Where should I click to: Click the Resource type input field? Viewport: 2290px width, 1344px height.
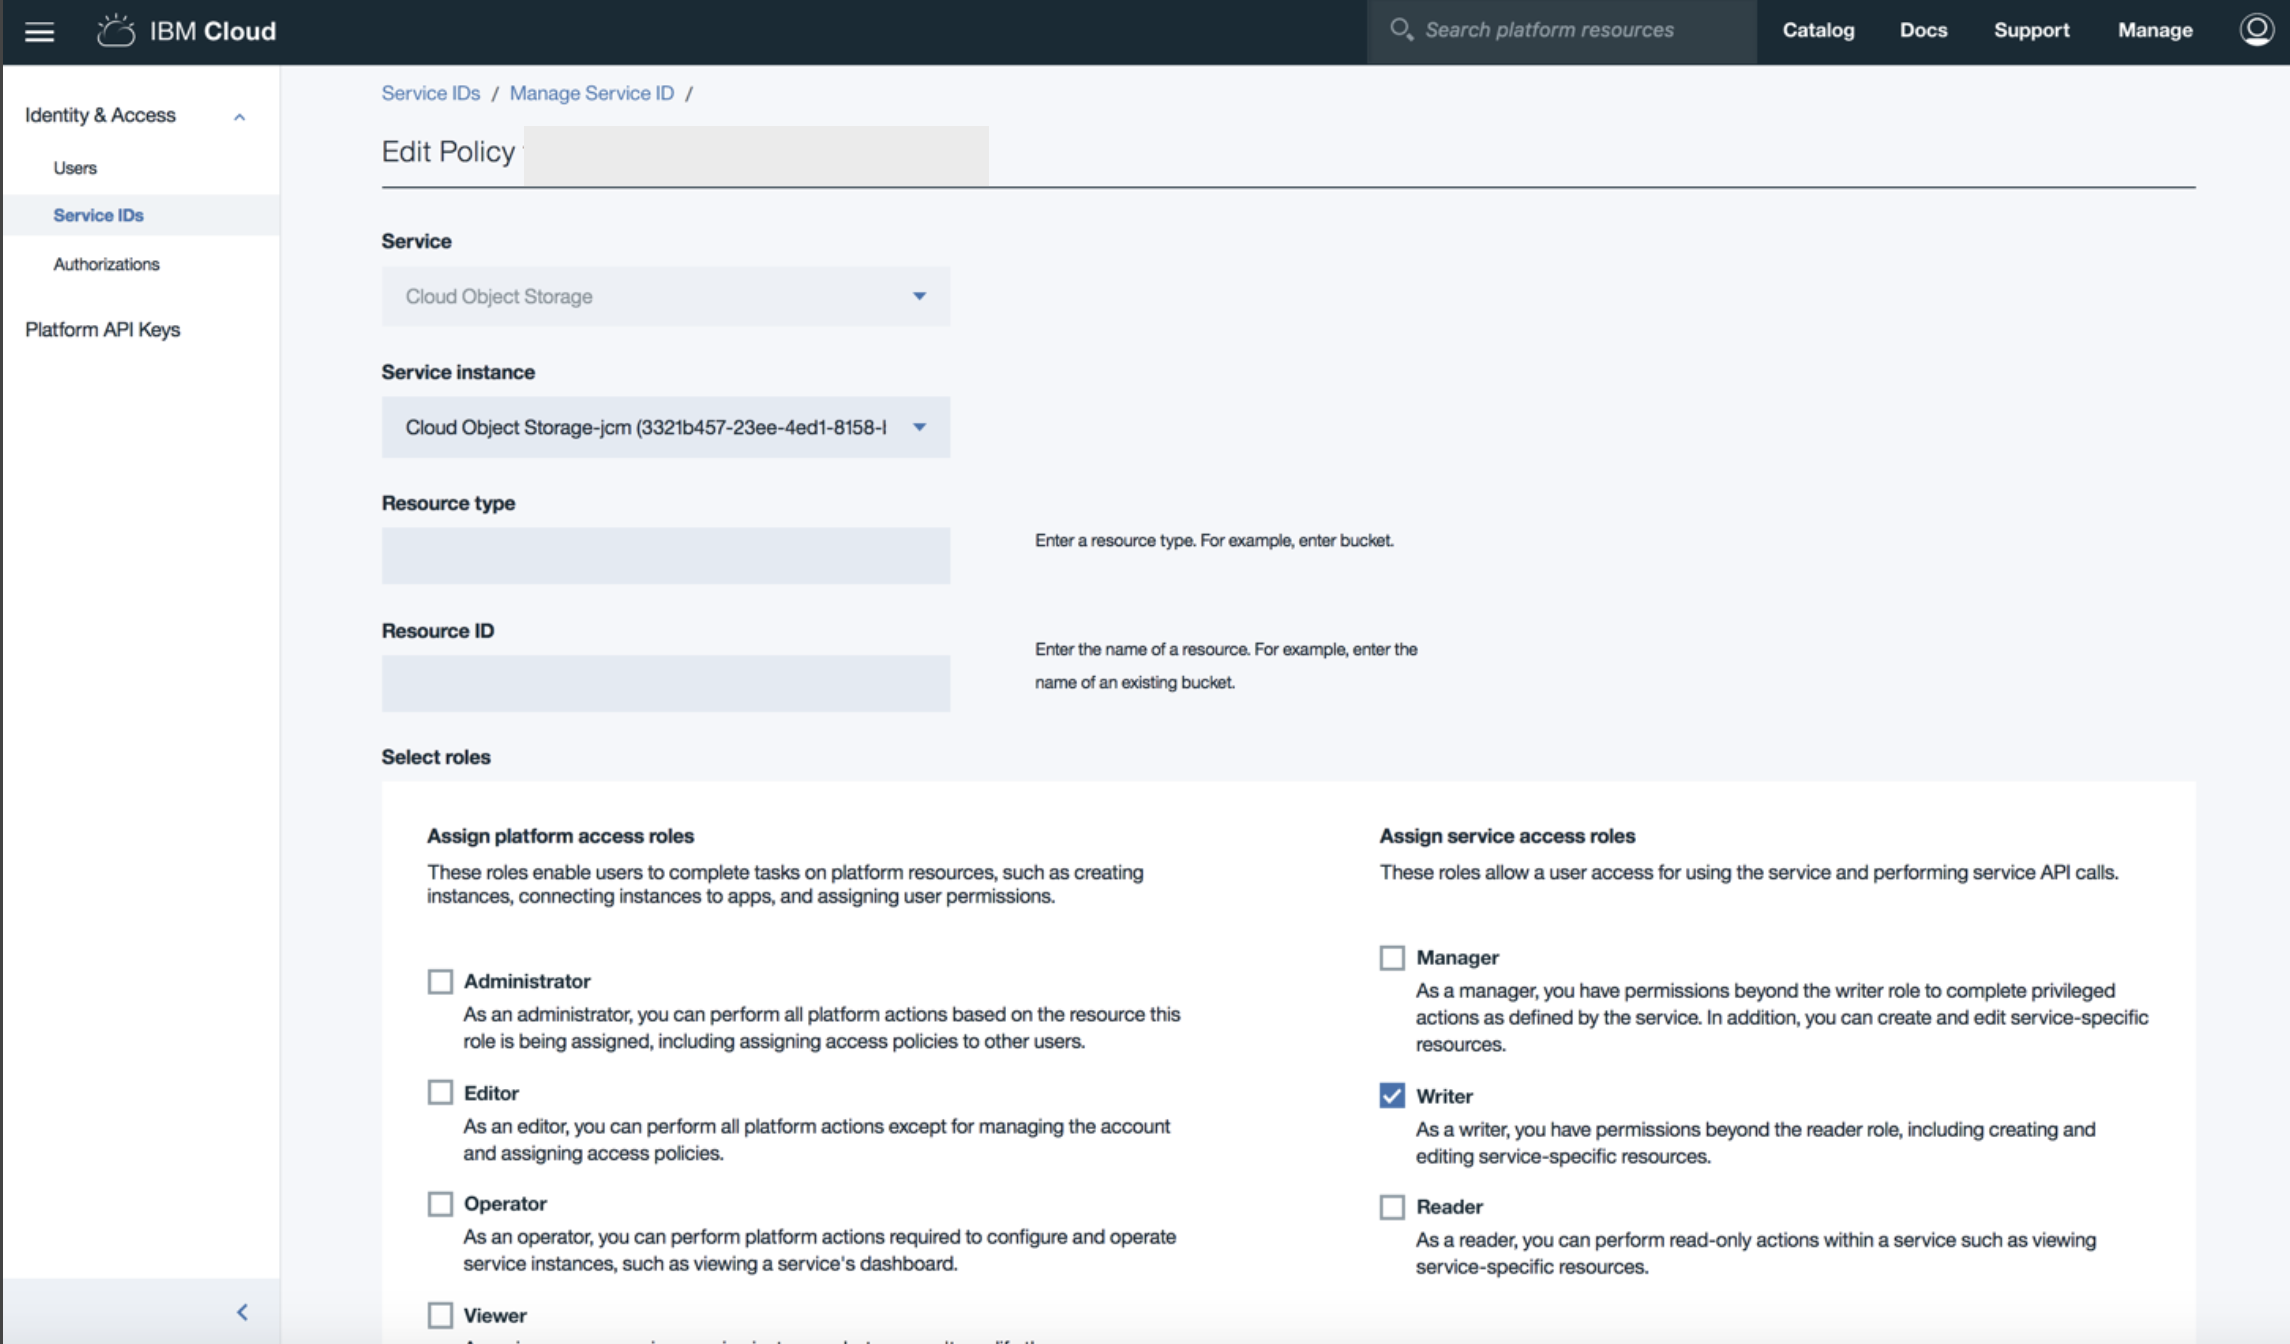click(666, 556)
